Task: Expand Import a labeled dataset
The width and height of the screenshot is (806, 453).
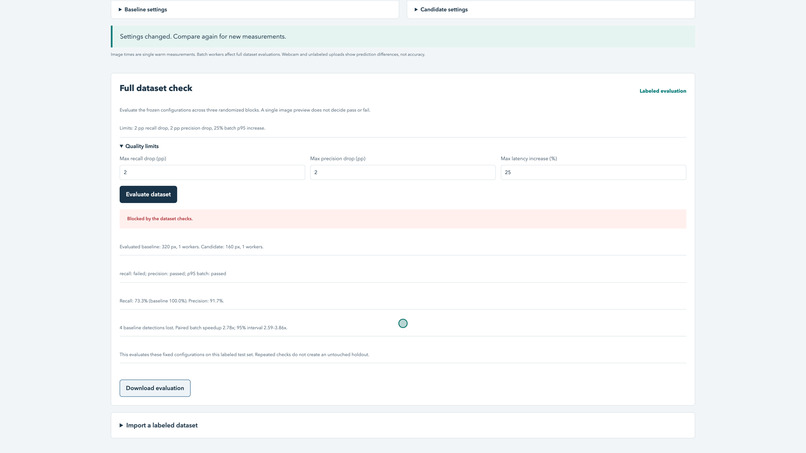Action: 158,425
